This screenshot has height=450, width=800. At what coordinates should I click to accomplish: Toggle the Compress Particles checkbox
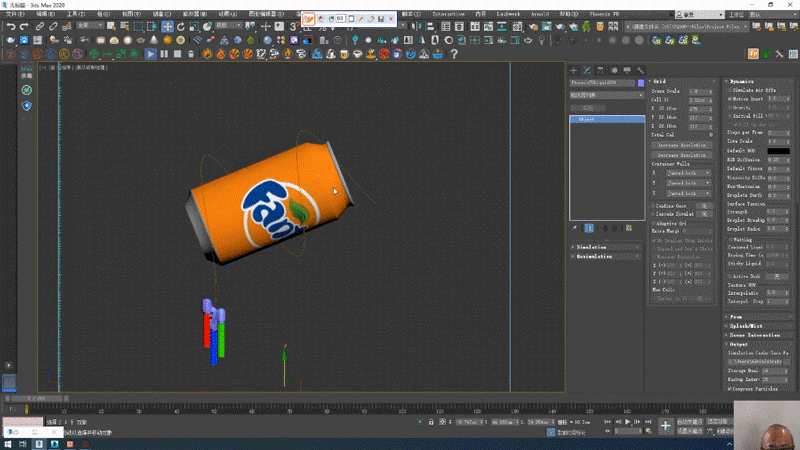730,389
